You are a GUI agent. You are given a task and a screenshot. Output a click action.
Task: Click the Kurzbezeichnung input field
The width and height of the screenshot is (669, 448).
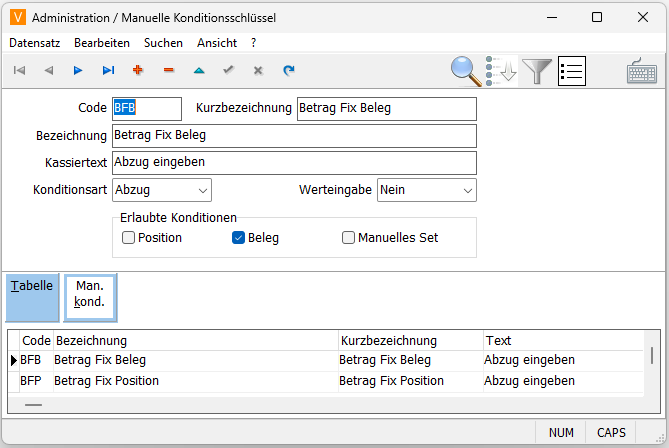[x=387, y=108]
